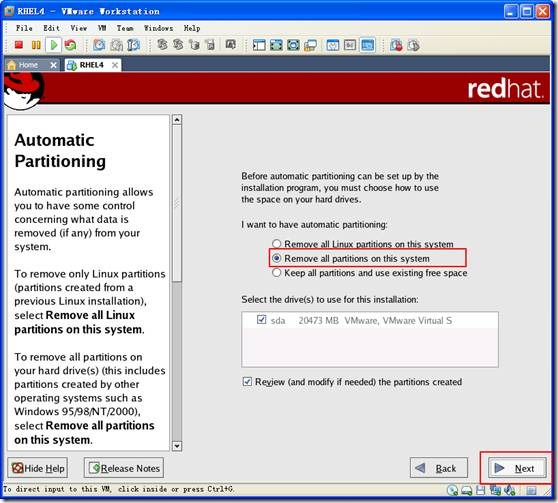This screenshot has height=503, width=558.
Task: Click the Next button
Action: pos(517,468)
